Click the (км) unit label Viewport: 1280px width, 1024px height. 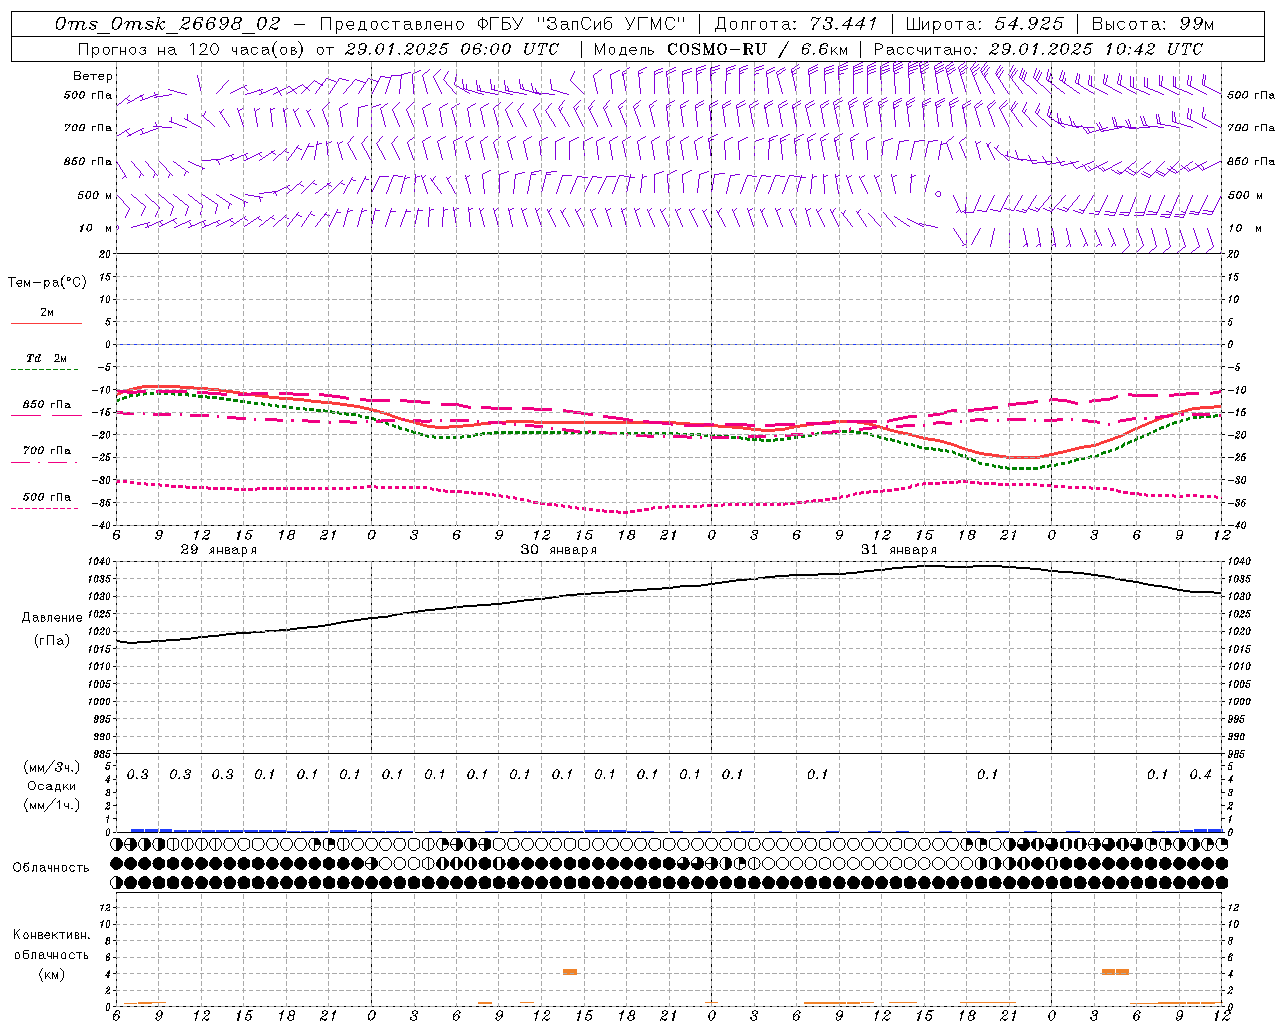[x=52, y=974]
